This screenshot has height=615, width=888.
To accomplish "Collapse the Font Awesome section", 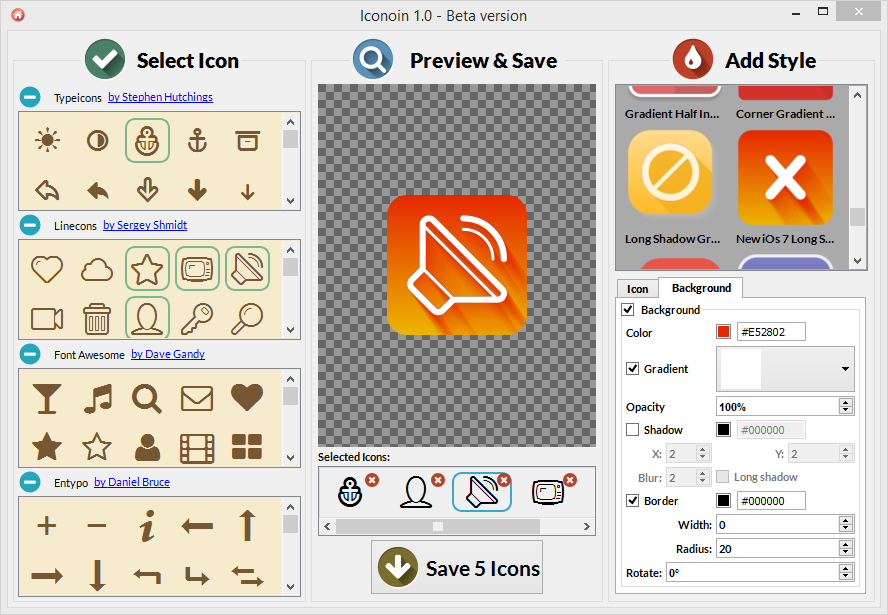I will click(30, 354).
